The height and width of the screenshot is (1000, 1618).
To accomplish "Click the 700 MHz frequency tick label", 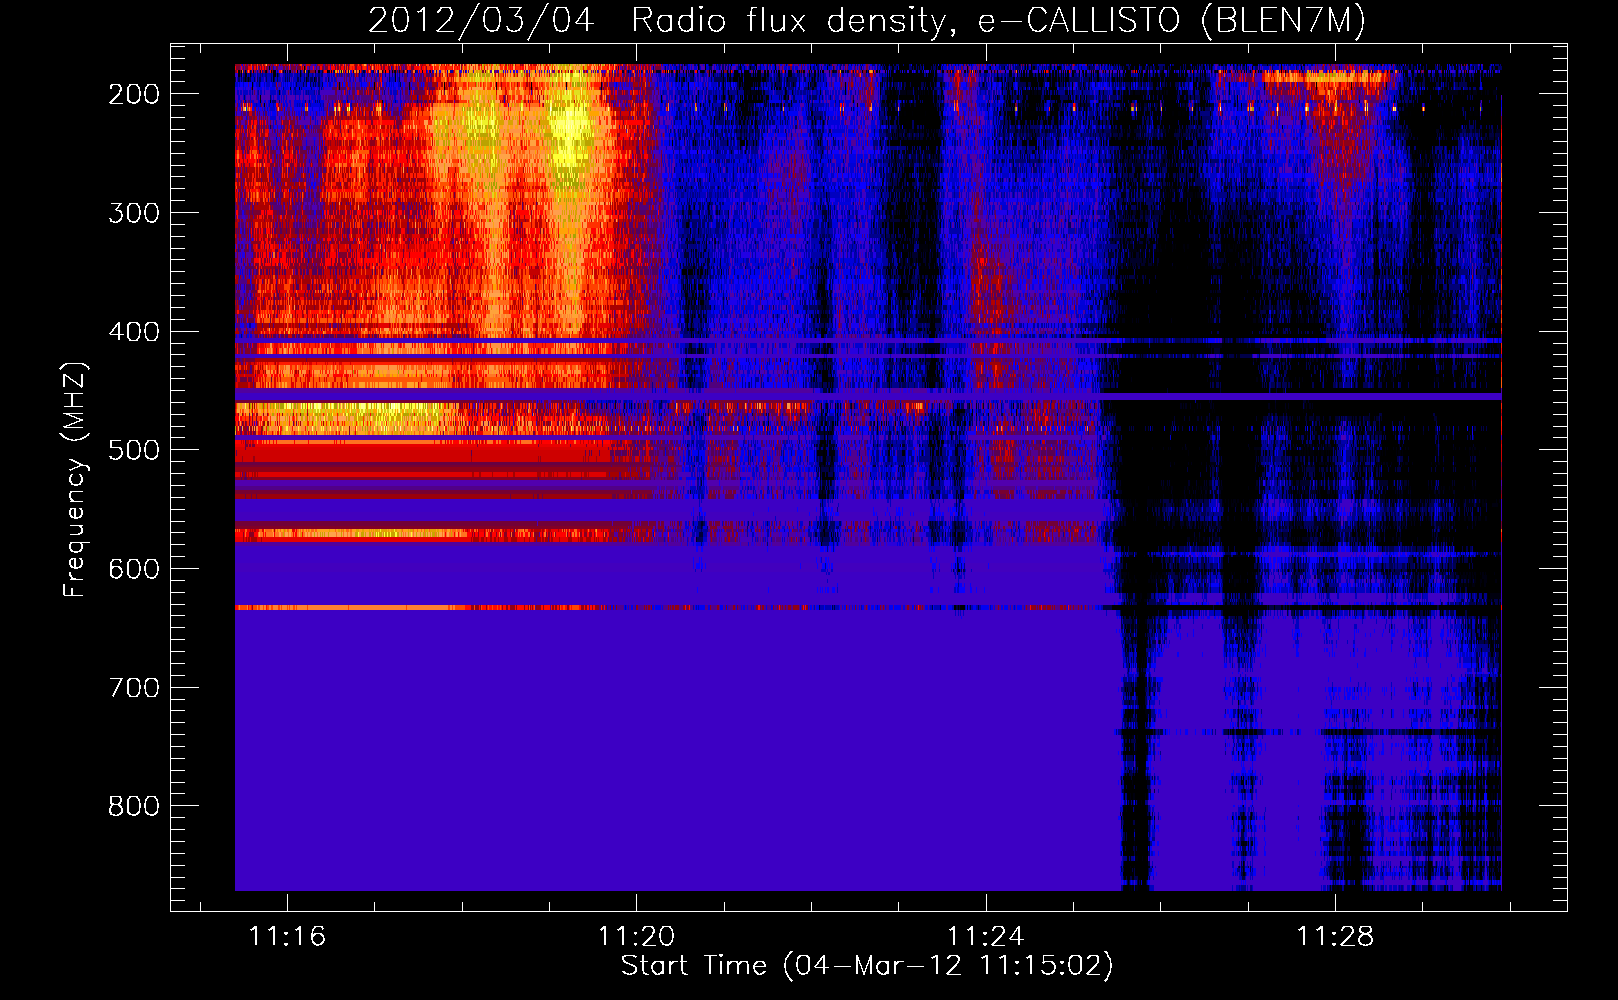I will click(134, 688).
